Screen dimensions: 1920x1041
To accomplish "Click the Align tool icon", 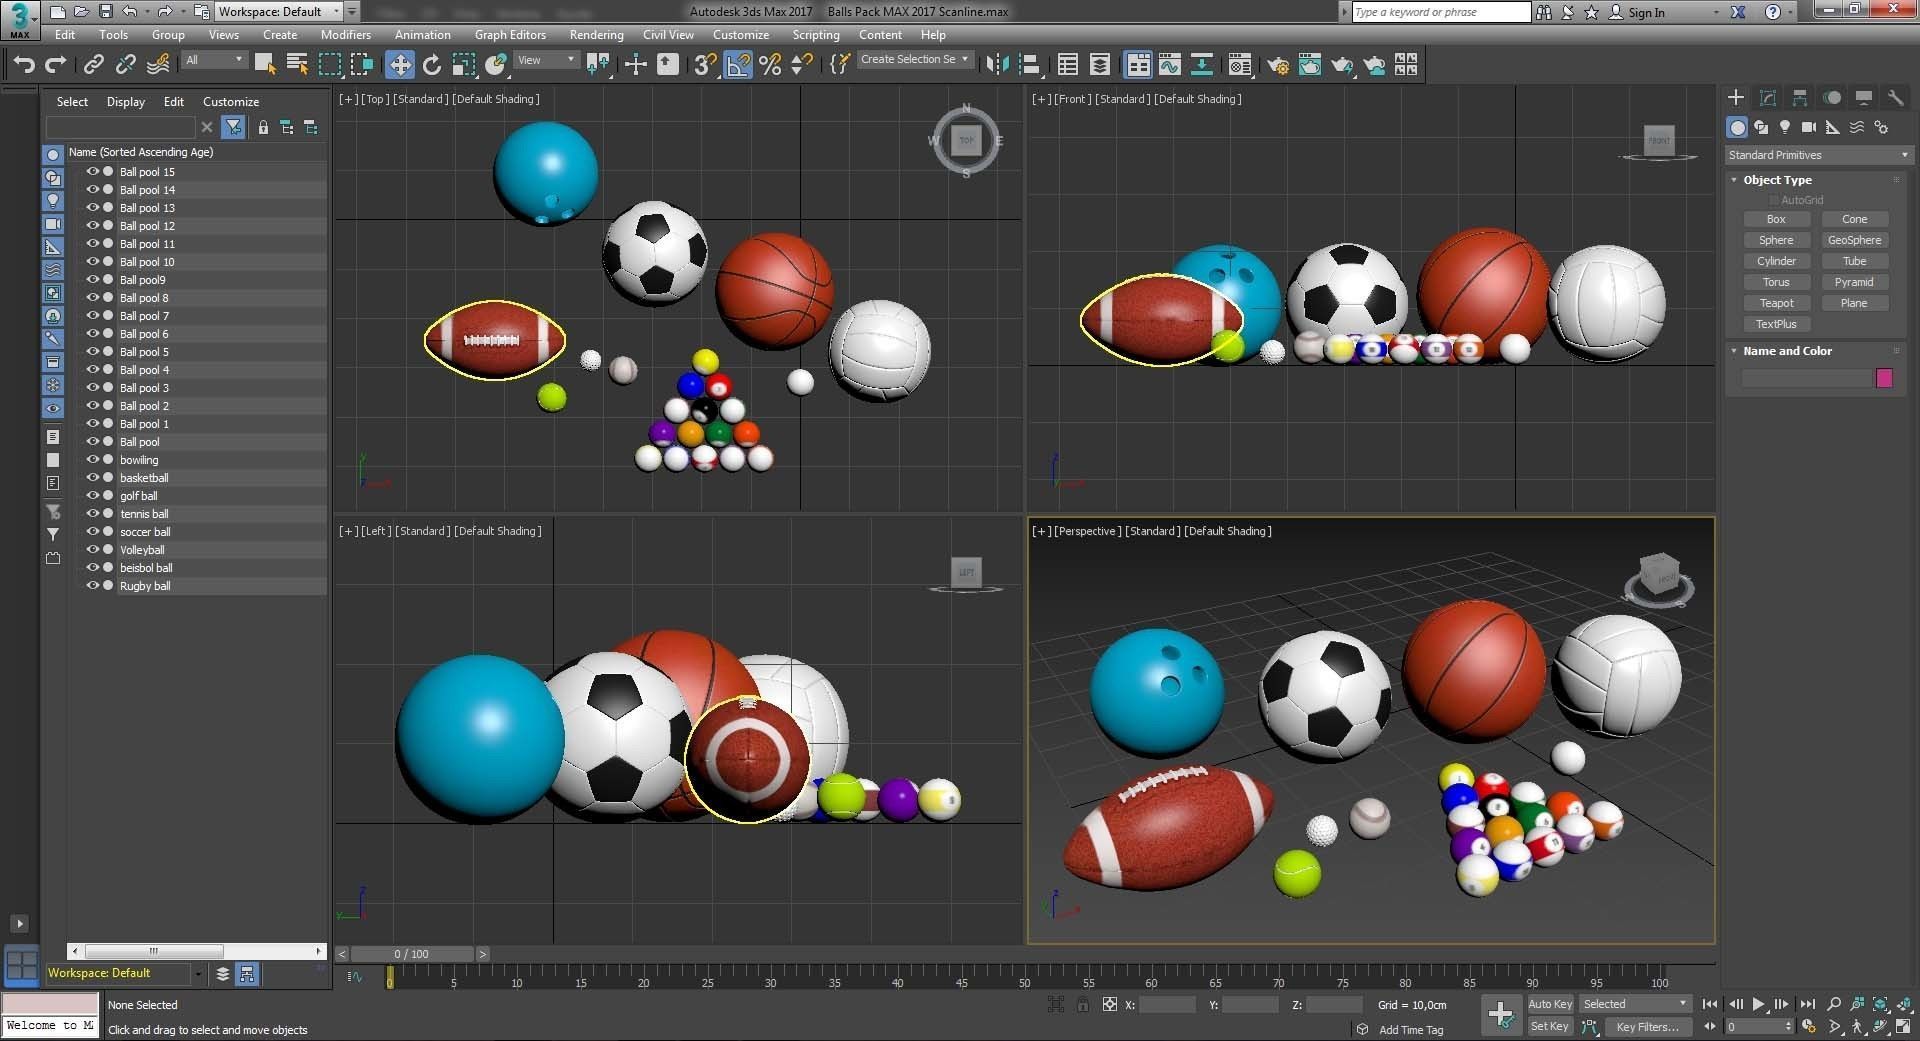I will pyautogui.click(x=1030, y=65).
